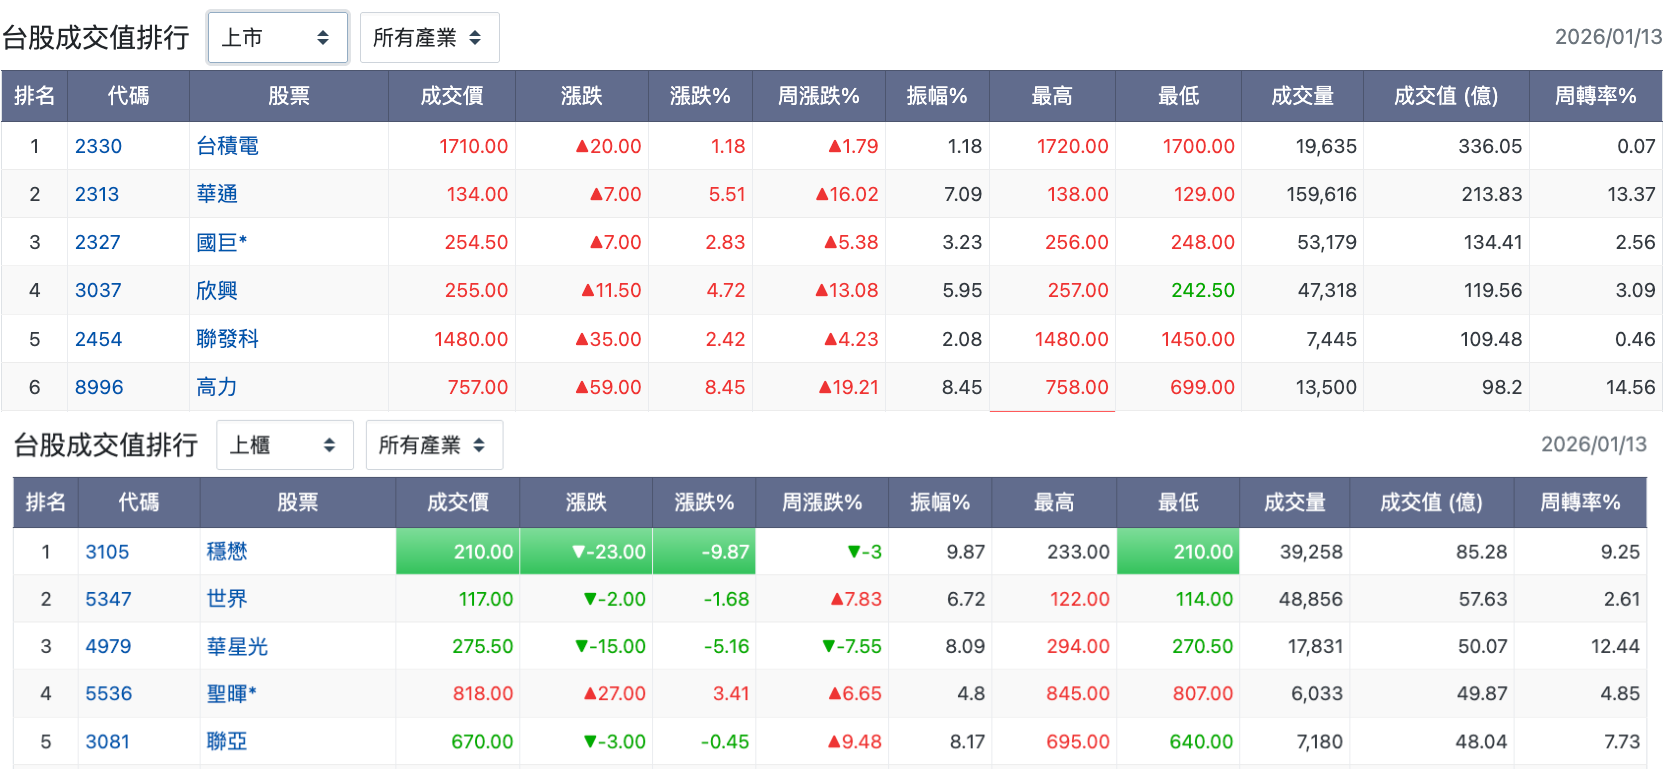This screenshot has height=769, width=1670.
Task: Open 欣興 stock details
Action: tap(216, 290)
